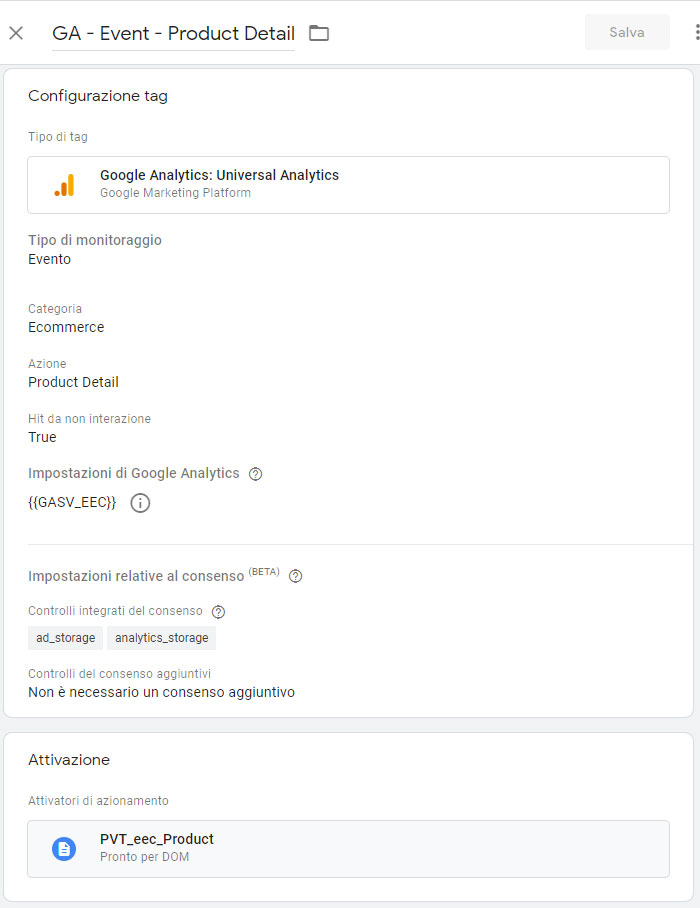This screenshot has height=908, width=700.
Task: Click the Universal Analytics tag type card
Action: [349, 185]
